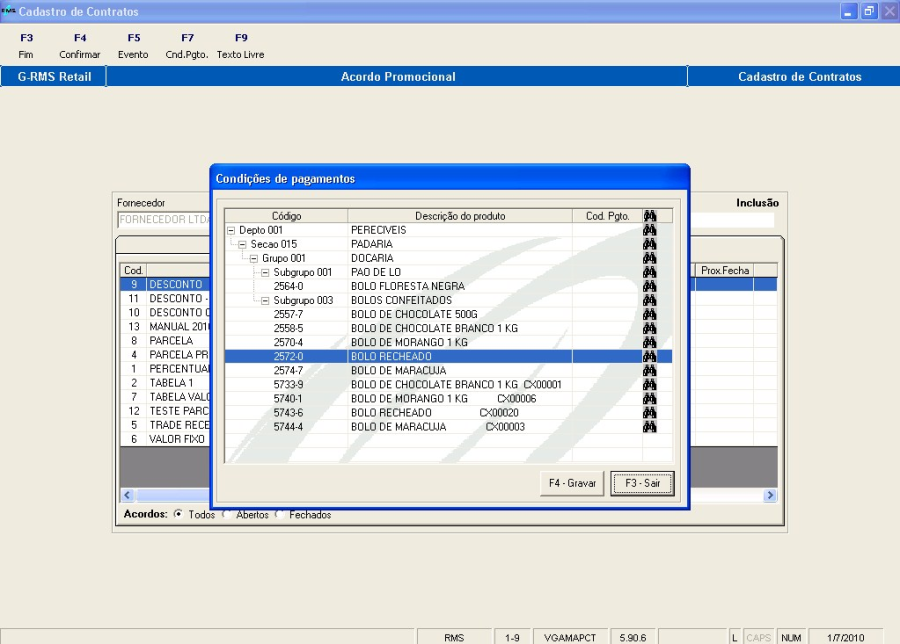The height and width of the screenshot is (644, 900).
Task: Click right arrow of horizontal scrollbar
Action: [770, 495]
